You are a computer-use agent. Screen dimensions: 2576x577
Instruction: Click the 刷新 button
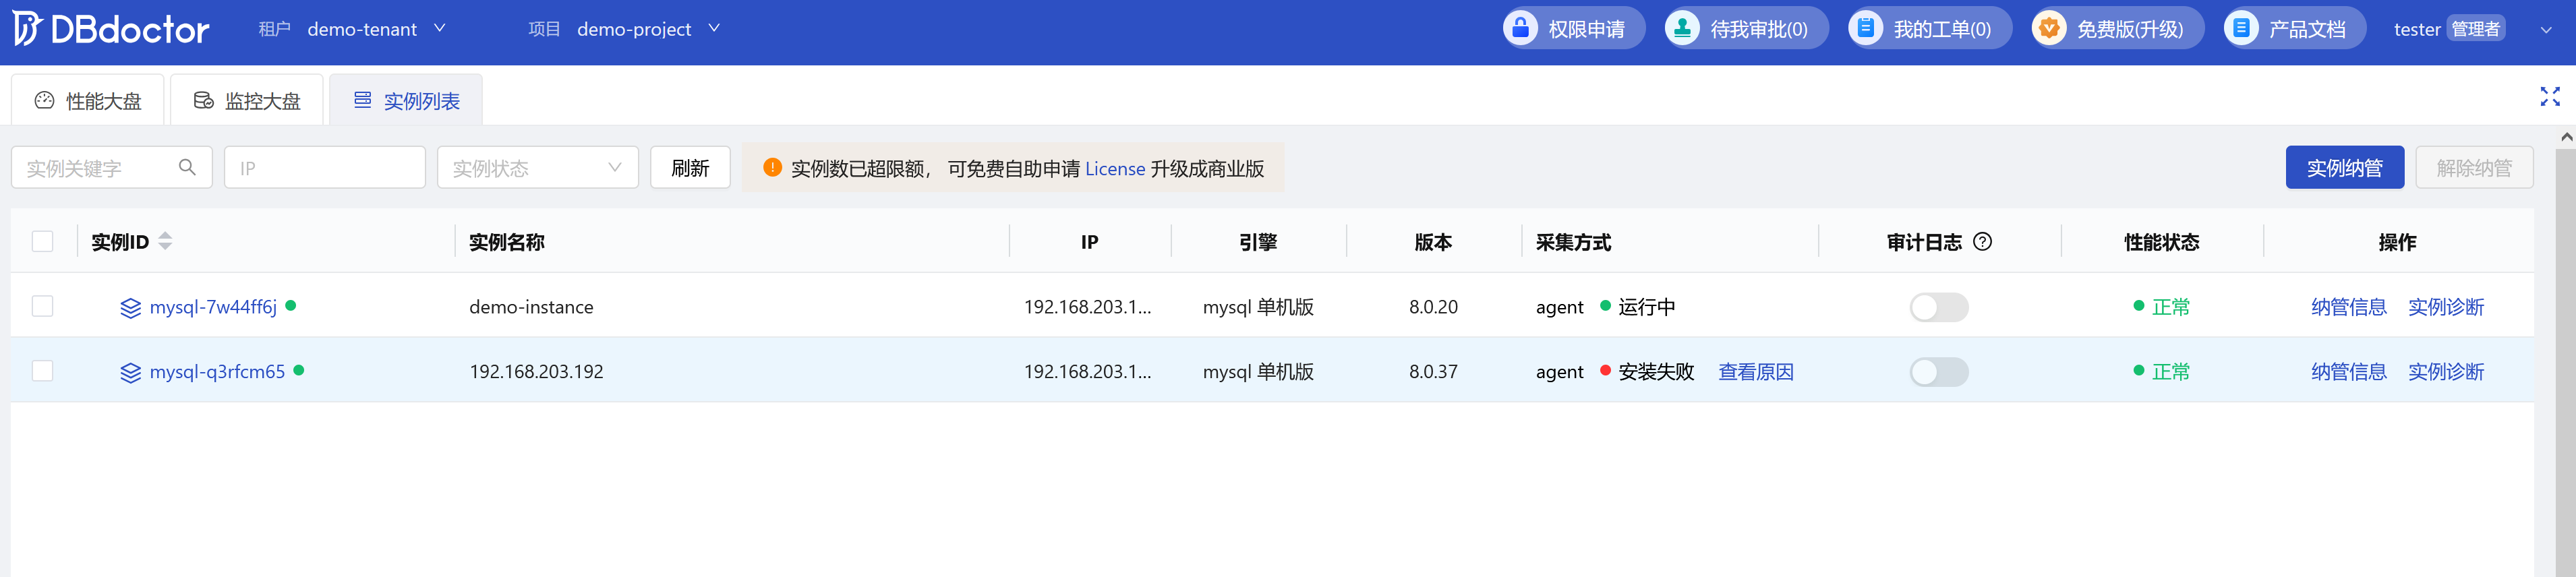point(690,167)
